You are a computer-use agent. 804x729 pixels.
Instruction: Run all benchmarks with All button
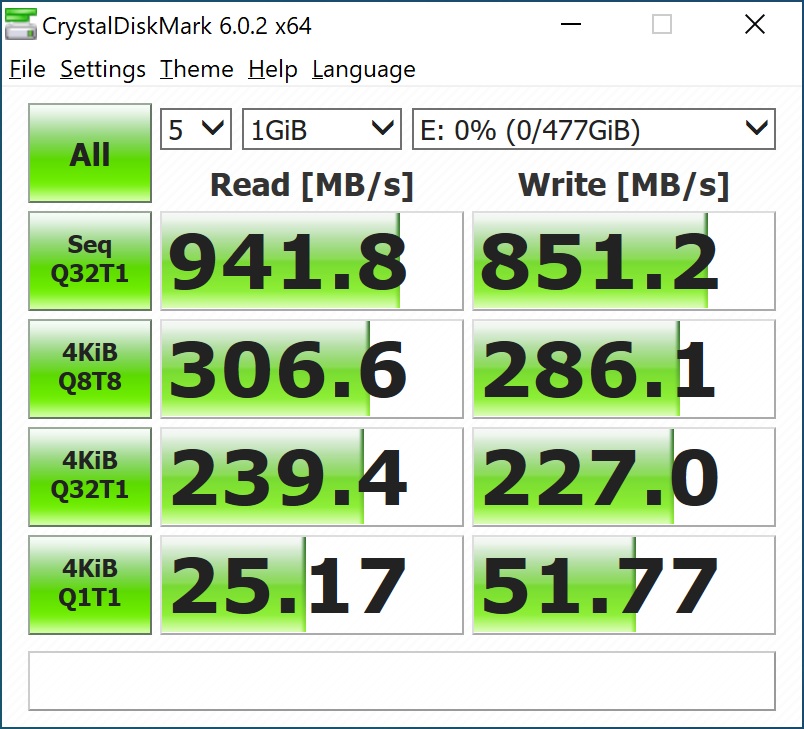click(x=90, y=153)
